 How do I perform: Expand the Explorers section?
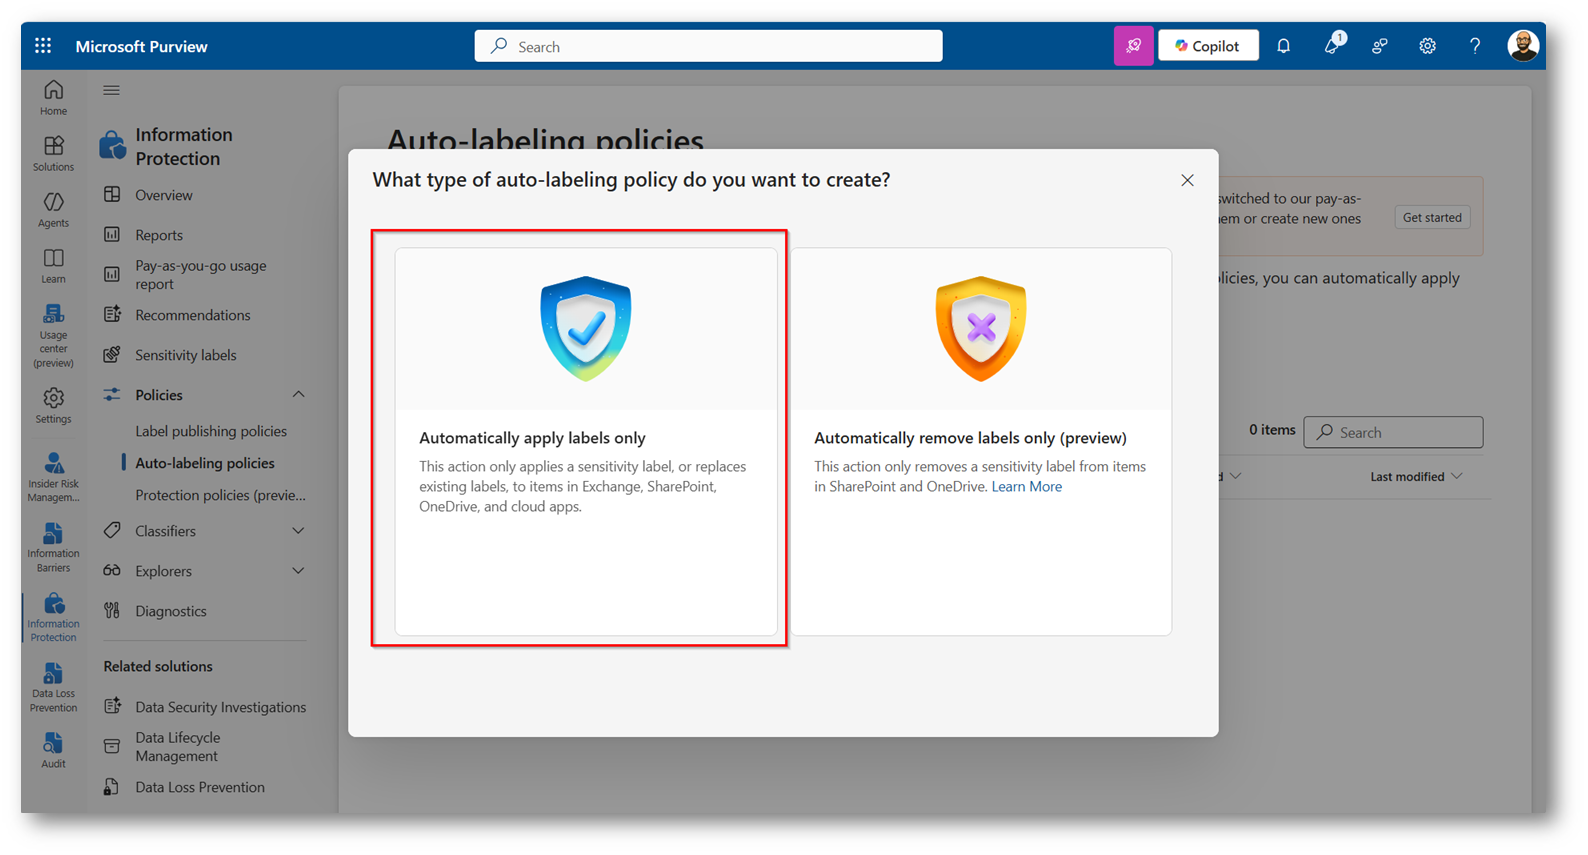tap(298, 571)
